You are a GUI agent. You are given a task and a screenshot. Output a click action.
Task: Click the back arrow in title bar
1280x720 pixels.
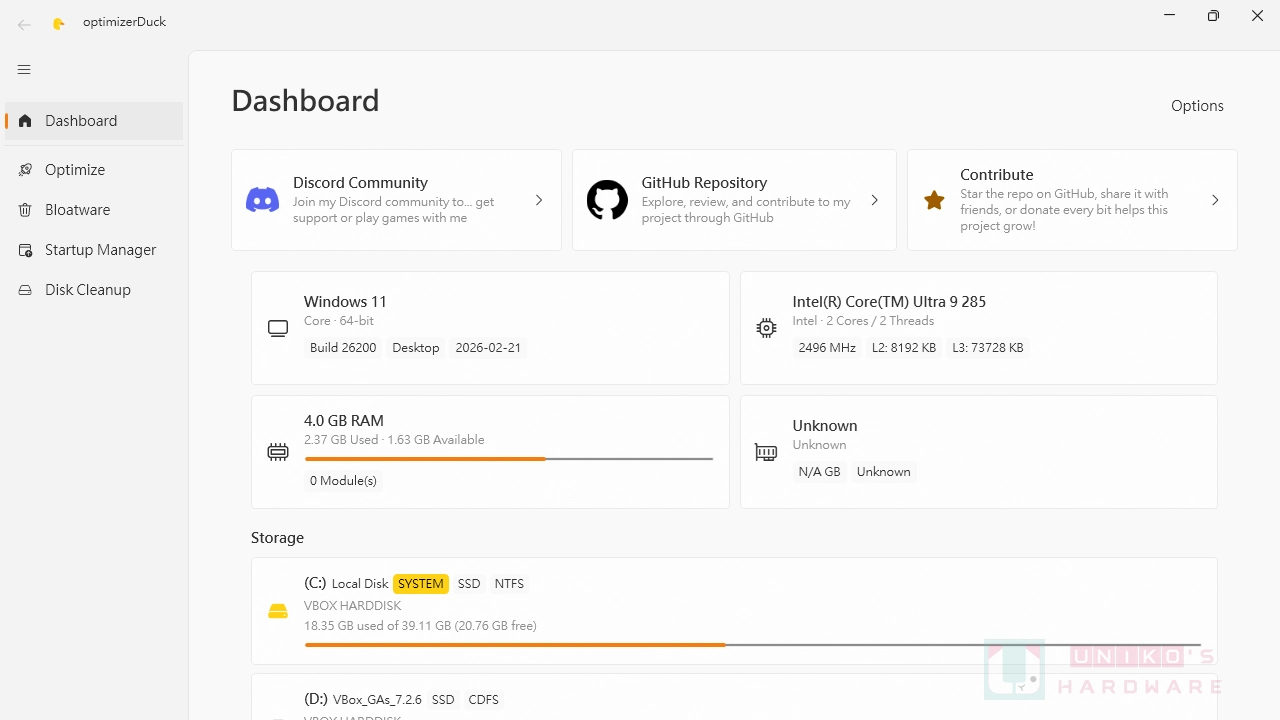coord(24,24)
